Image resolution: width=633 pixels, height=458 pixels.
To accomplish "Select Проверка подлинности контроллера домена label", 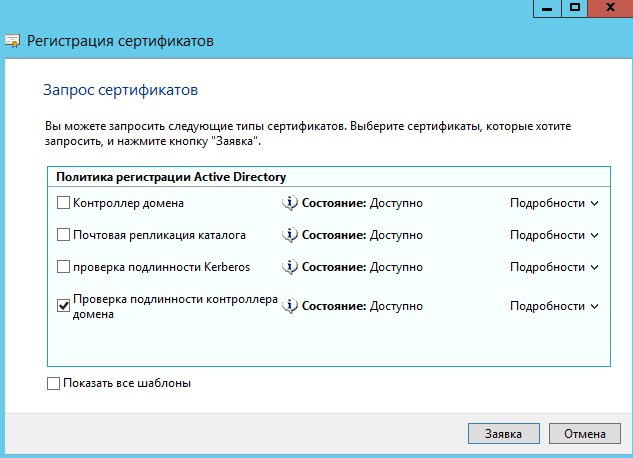I will coord(175,306).
